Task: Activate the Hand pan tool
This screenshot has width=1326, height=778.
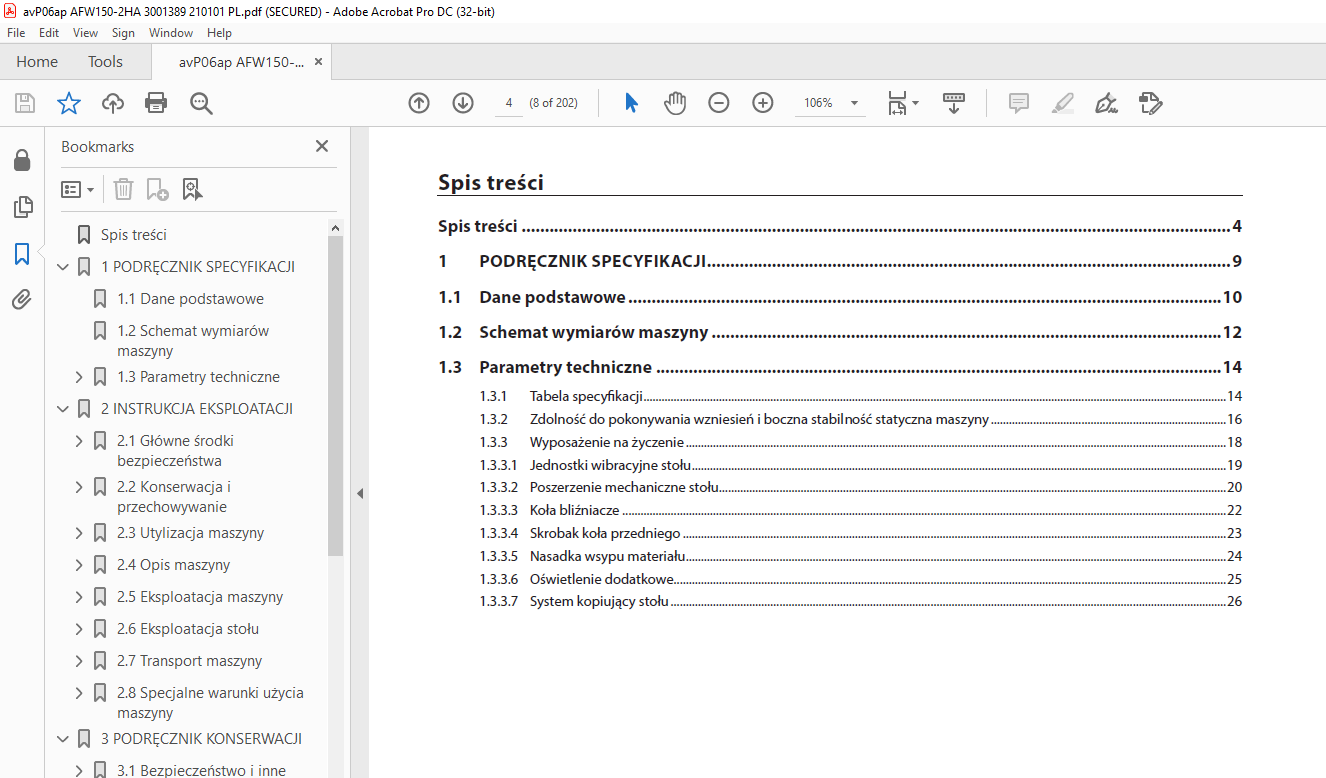Action: coord(675,103)
